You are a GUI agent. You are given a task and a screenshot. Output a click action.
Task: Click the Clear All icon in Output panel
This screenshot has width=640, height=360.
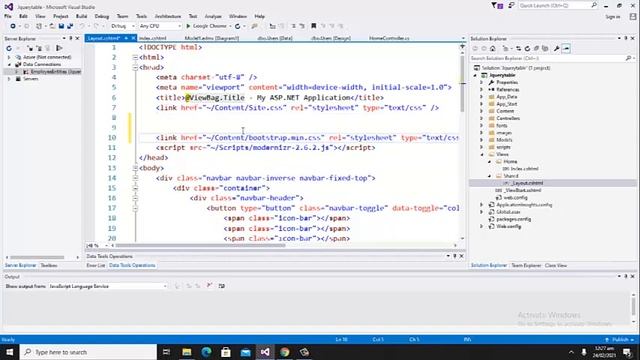(x=209, y=286)
